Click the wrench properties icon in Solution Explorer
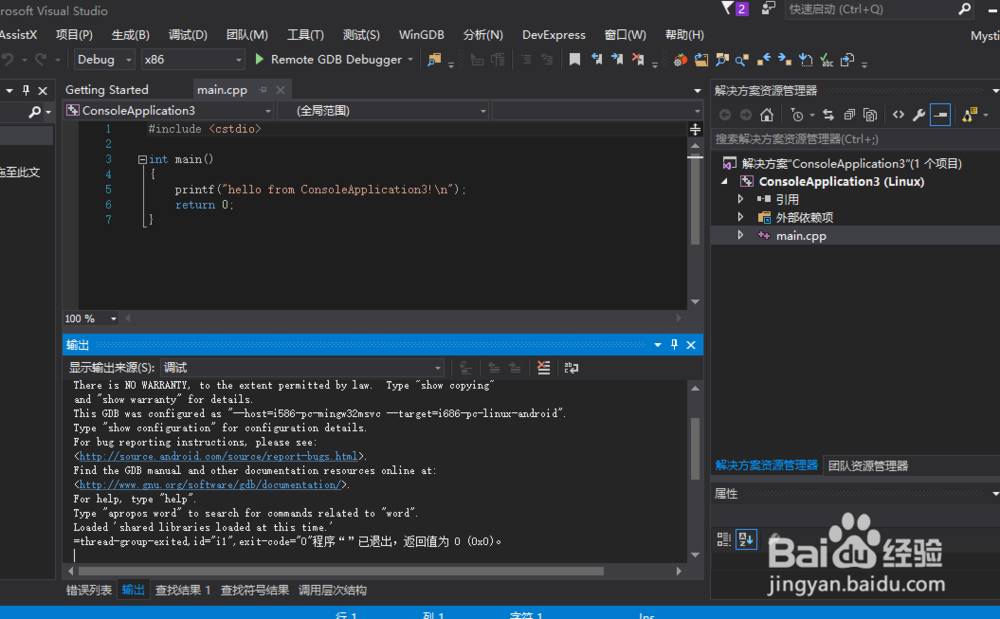Screen dimensions: 1000x619 point(919,113)
